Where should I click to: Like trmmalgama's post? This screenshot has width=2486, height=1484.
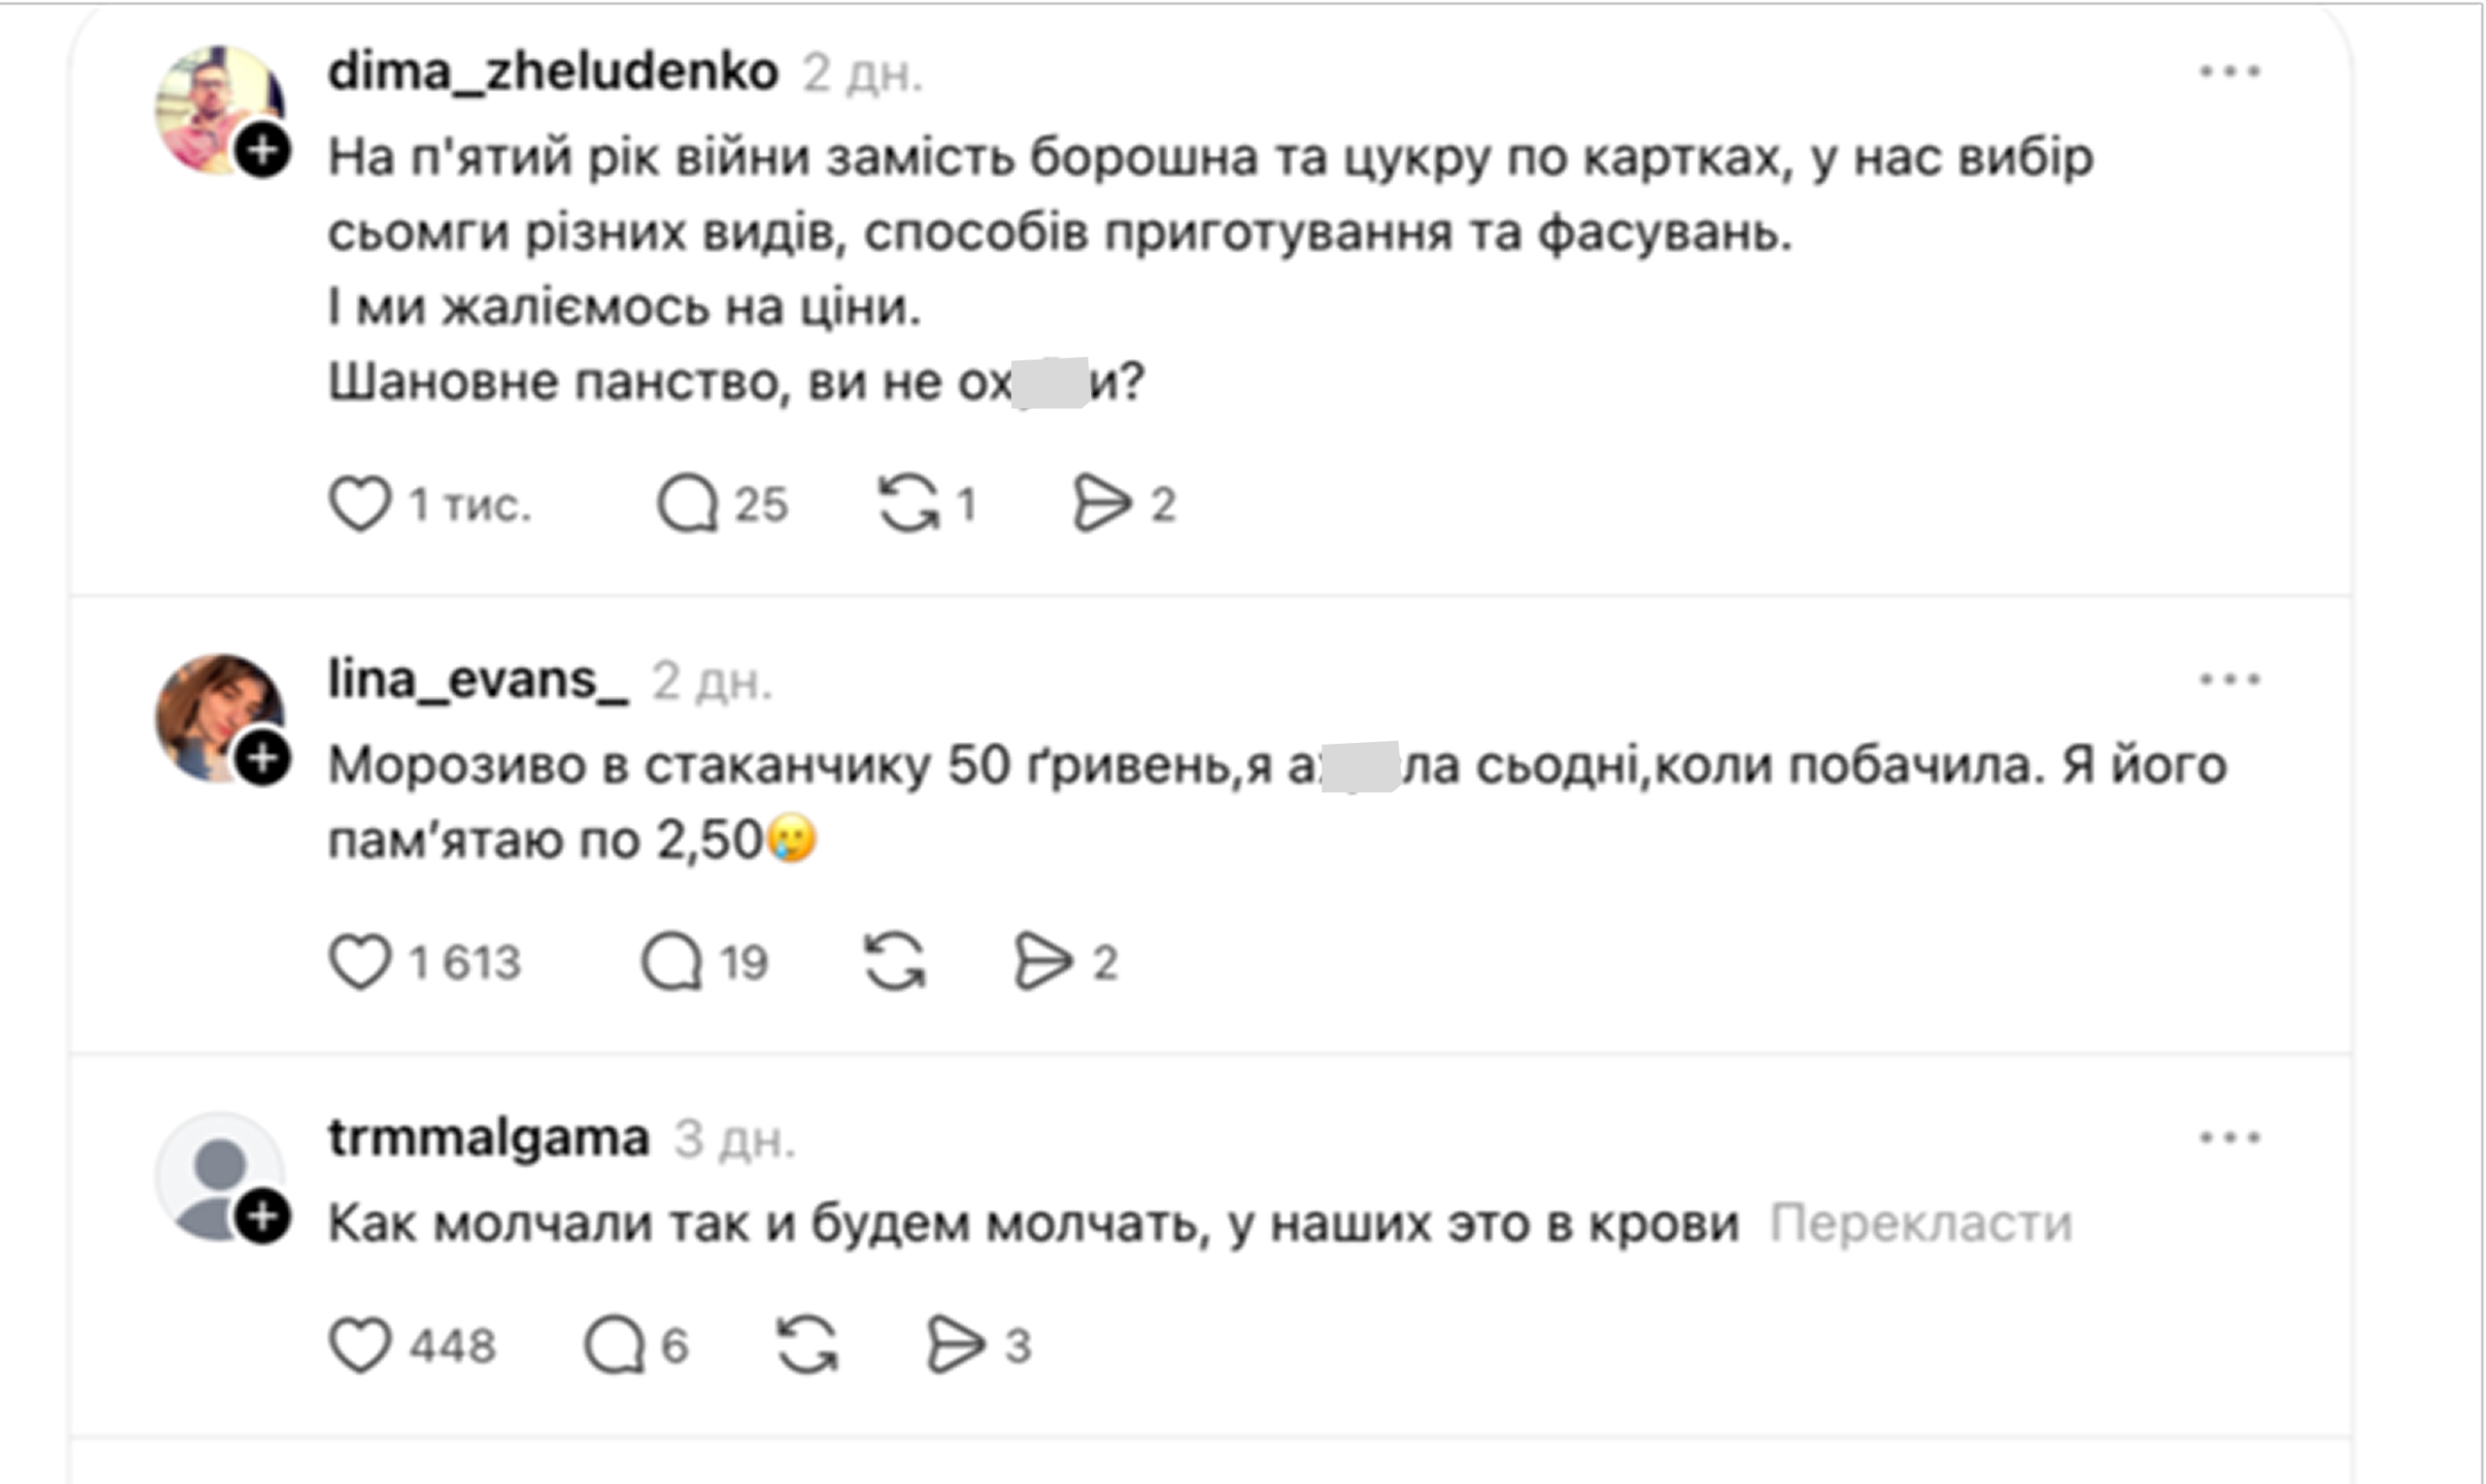click(360, 1345)
